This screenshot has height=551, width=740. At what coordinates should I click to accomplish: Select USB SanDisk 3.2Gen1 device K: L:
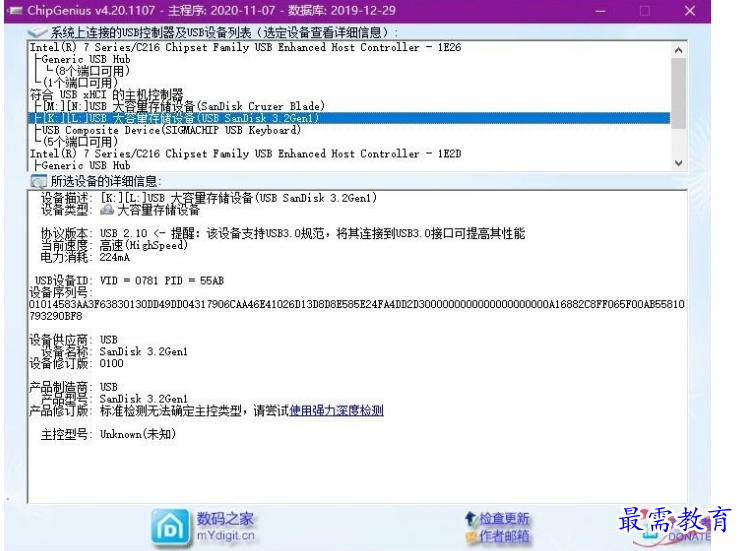pyautogui.click(x=349, y=118)
